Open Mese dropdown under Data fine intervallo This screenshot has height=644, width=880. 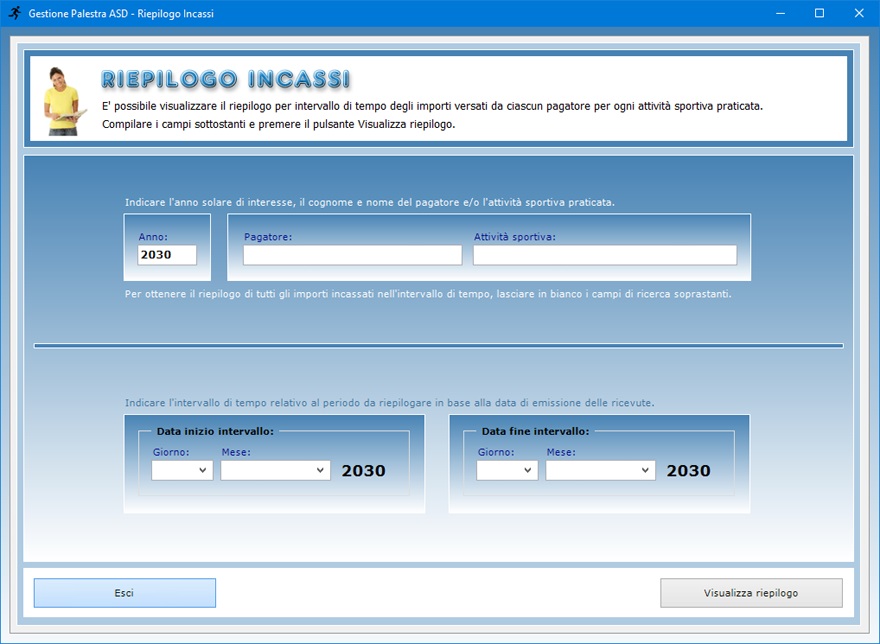click(600, 471)
